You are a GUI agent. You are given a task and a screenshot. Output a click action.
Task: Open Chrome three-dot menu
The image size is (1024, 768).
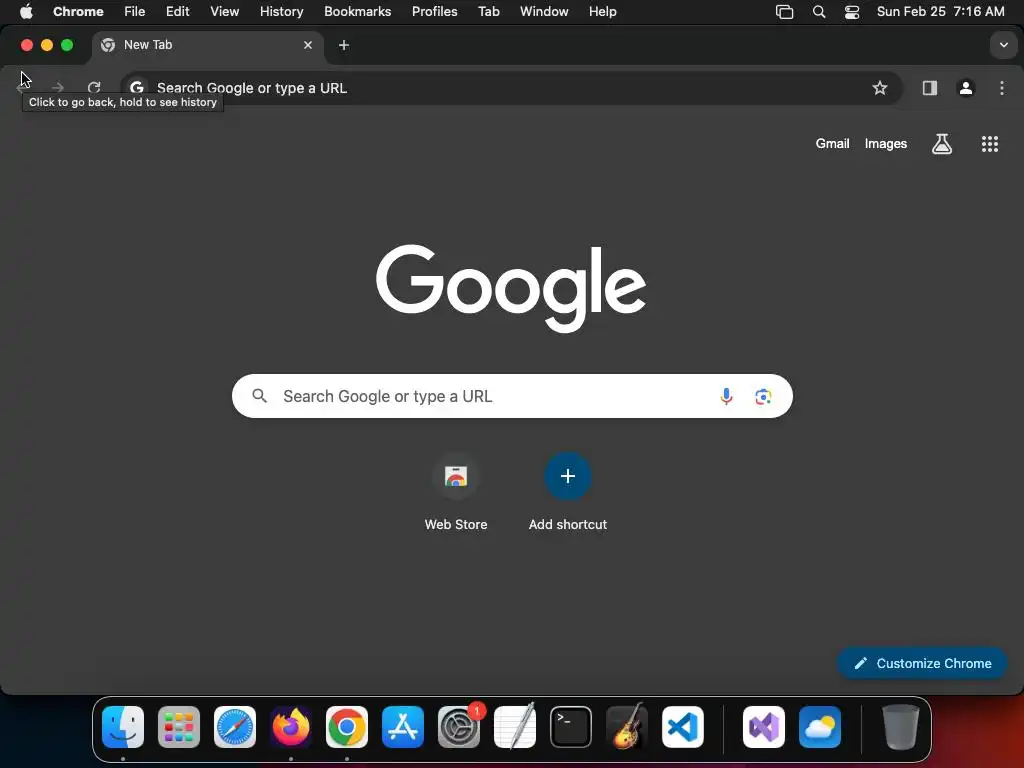(x=1002, y=88)
